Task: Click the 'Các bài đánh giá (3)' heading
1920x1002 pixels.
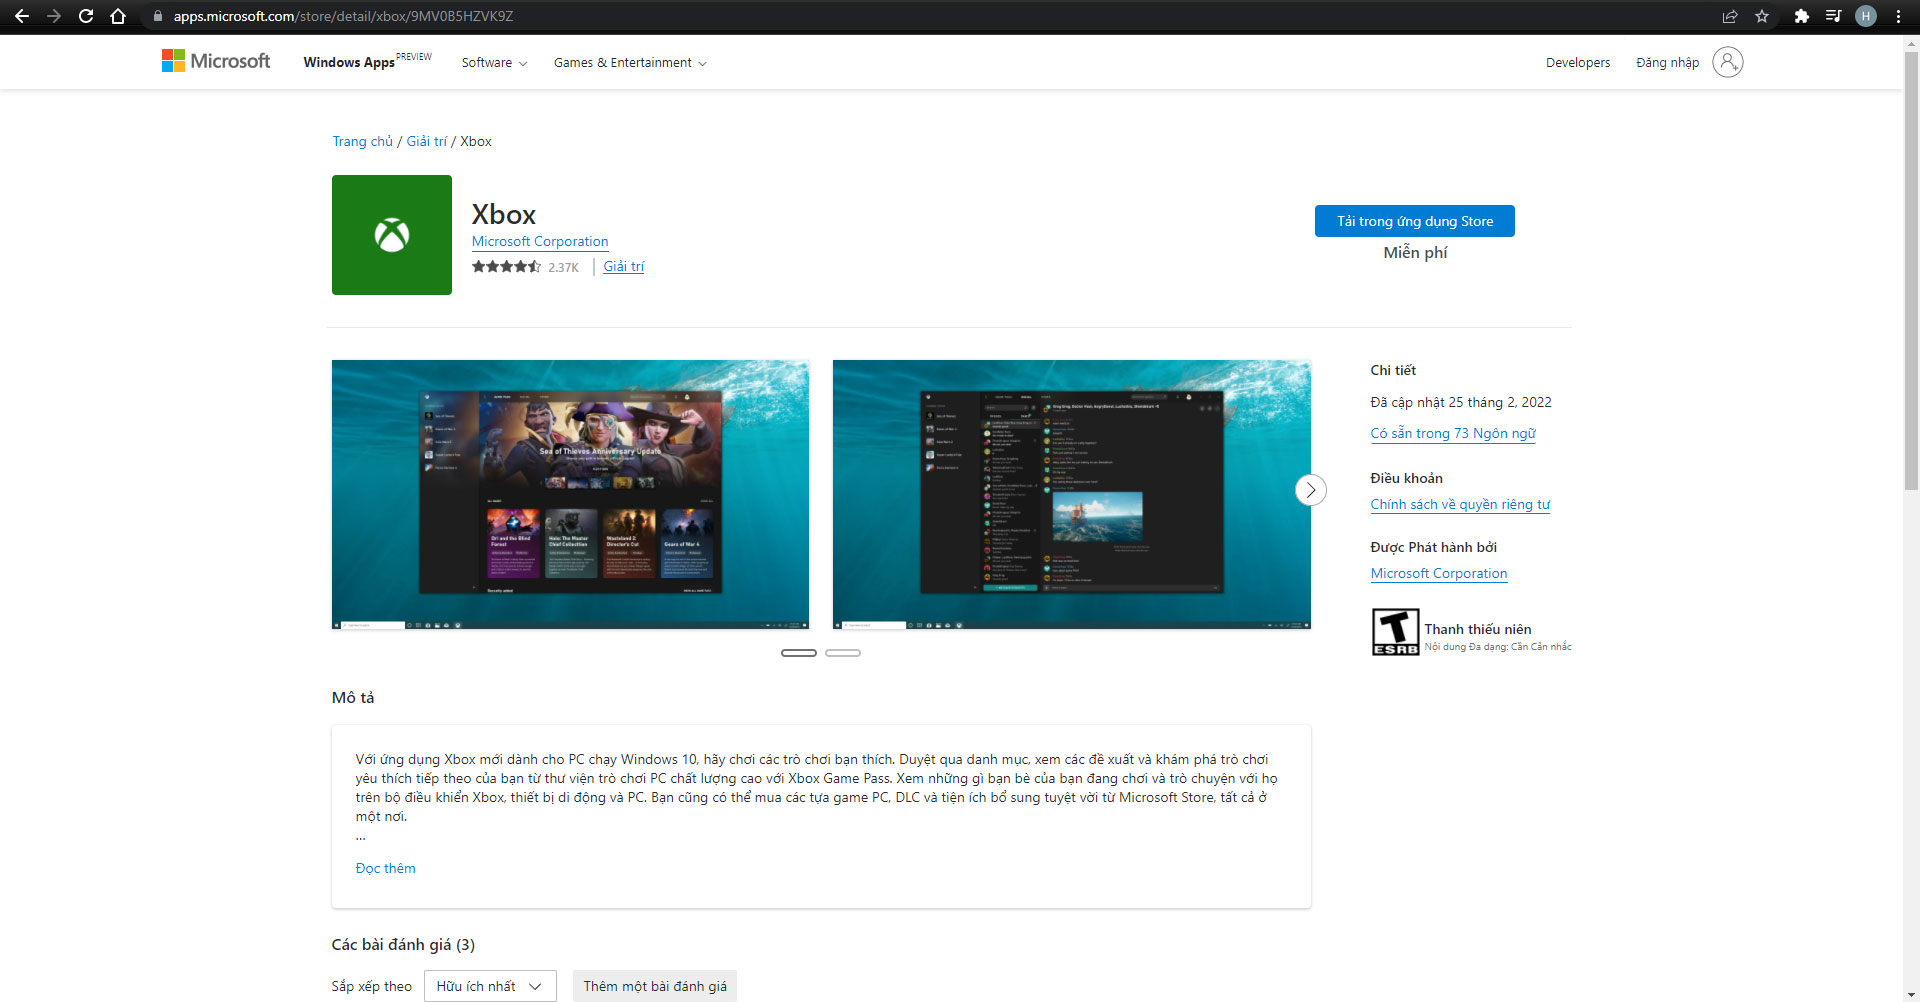Action: click(403, 944)
